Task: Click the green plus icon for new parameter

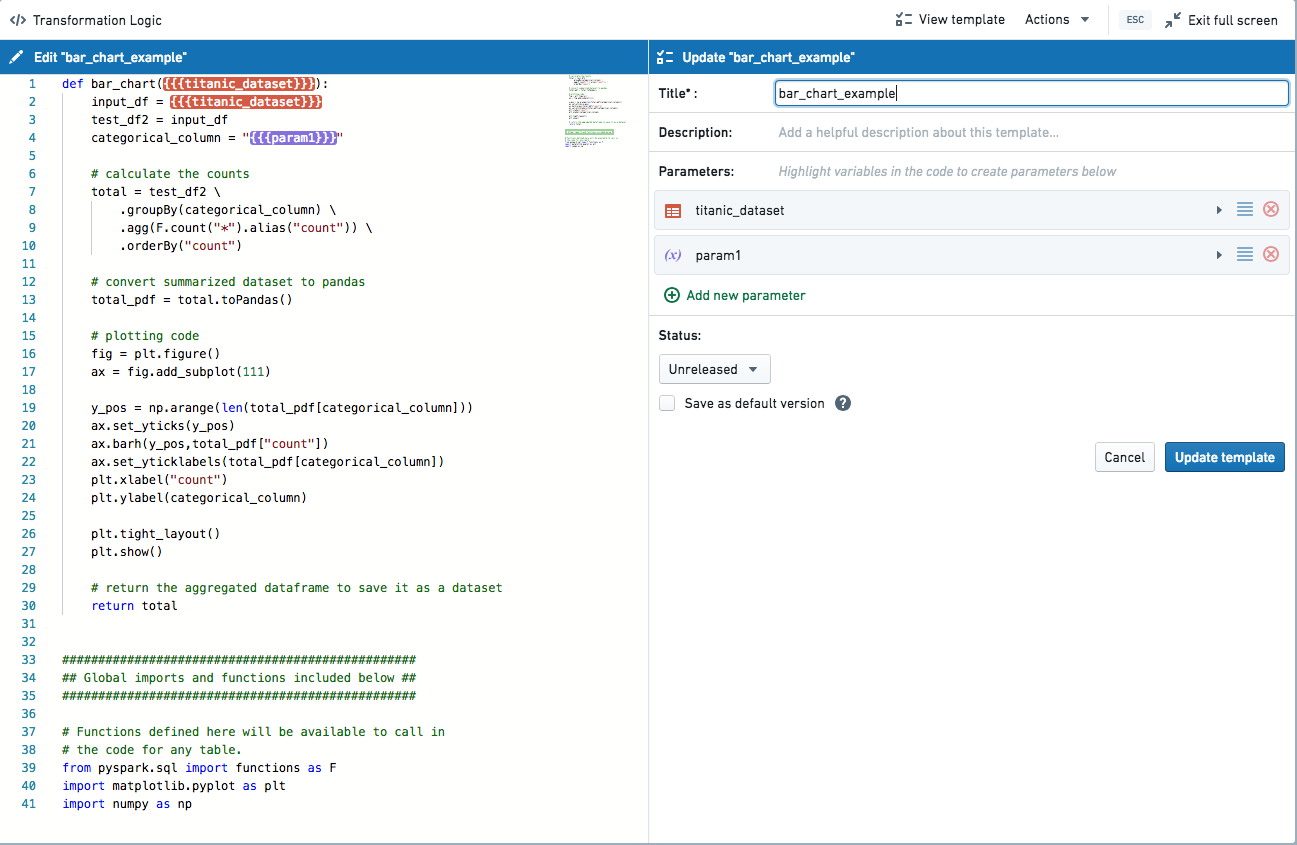Action: point(672,295)
